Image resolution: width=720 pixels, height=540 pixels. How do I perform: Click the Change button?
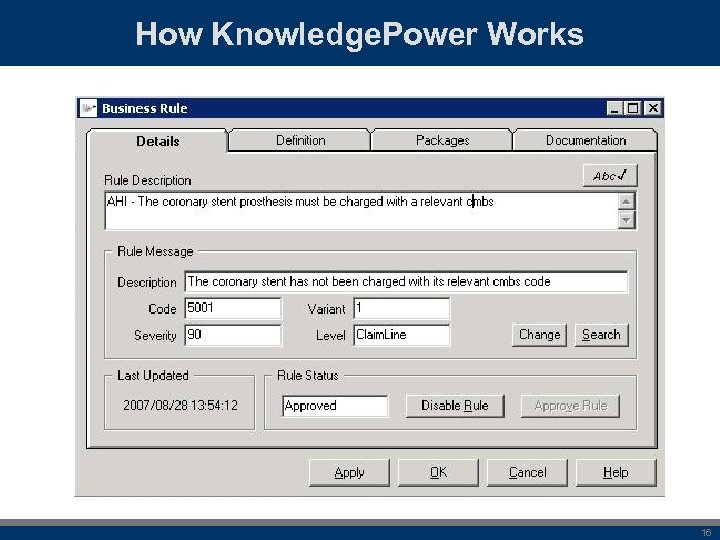tap(539, 335)
